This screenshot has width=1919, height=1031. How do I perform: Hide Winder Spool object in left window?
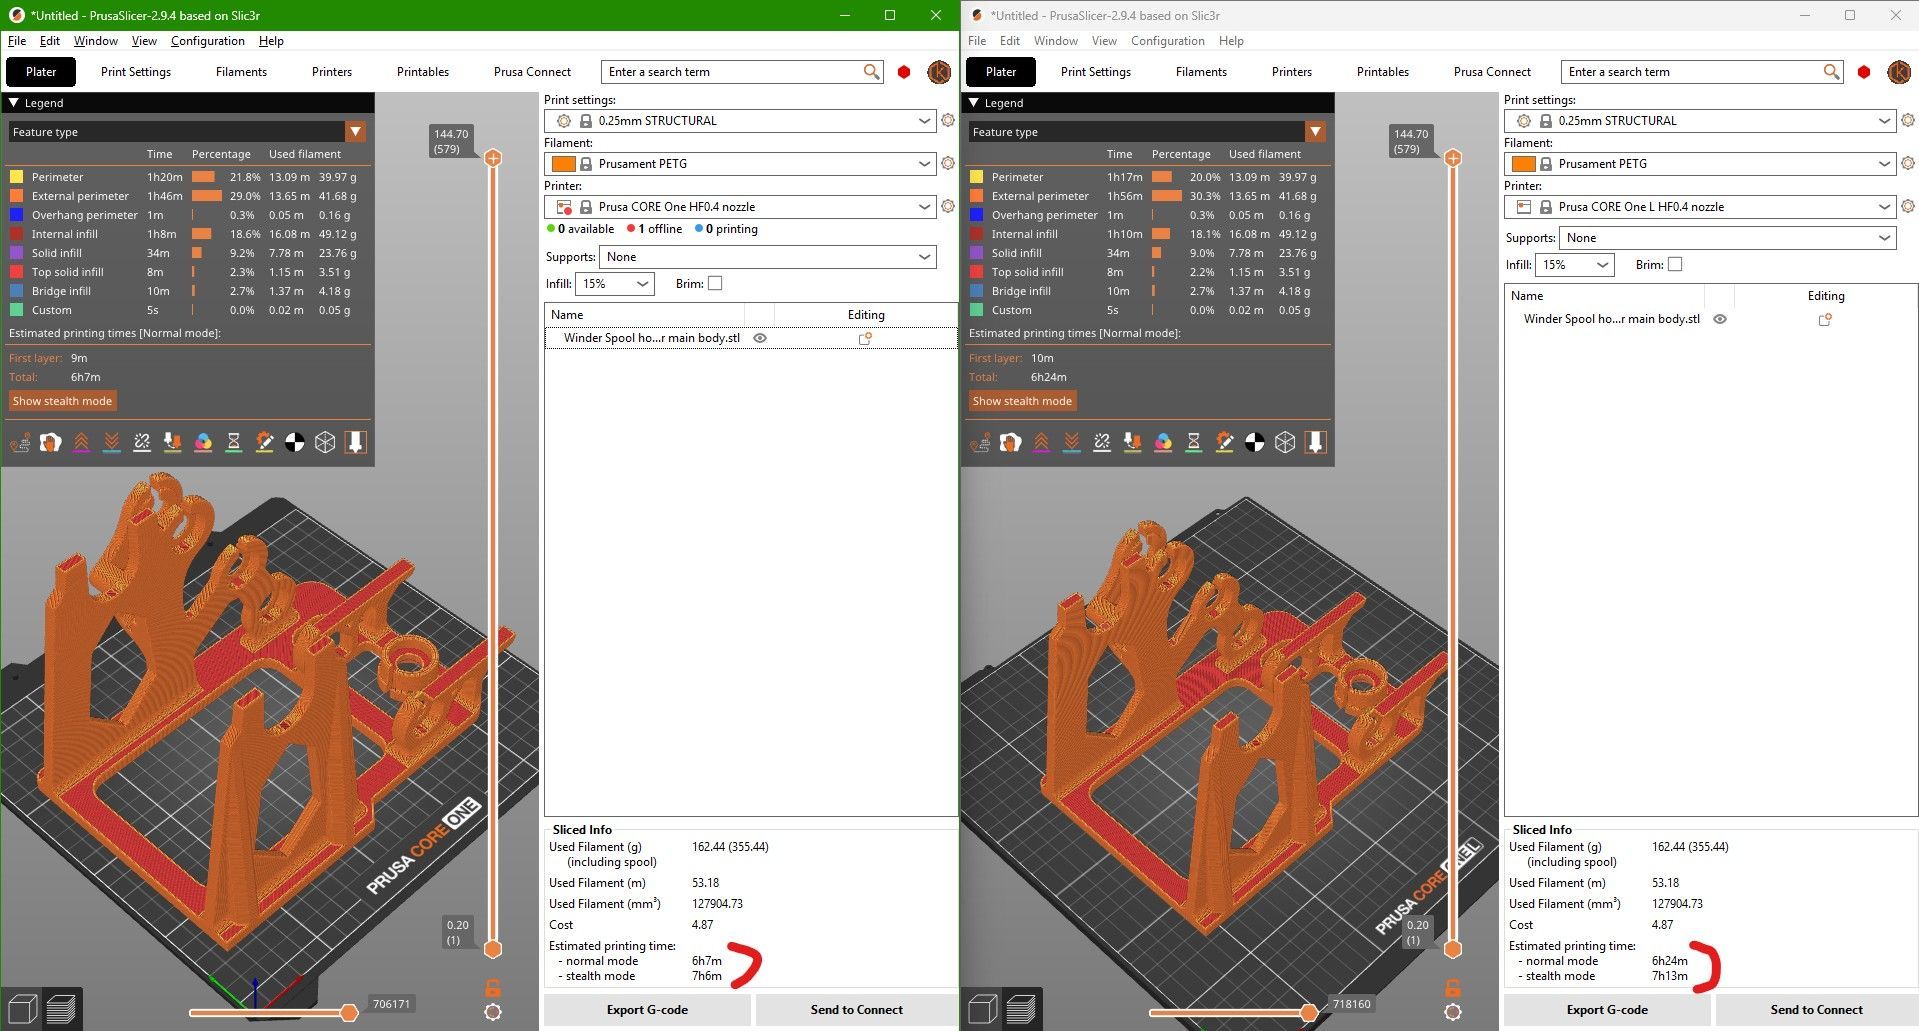[760, 338]
